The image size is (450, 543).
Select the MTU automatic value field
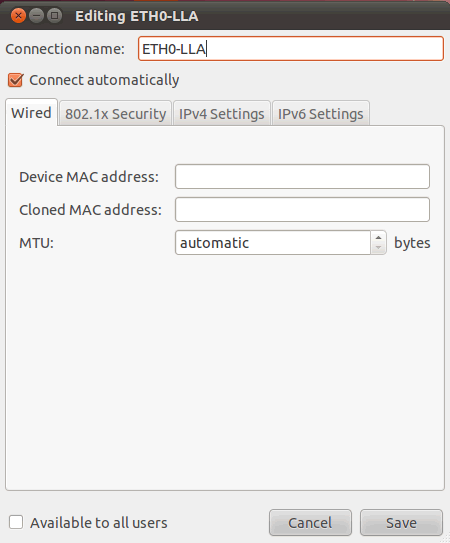[273, 242]
